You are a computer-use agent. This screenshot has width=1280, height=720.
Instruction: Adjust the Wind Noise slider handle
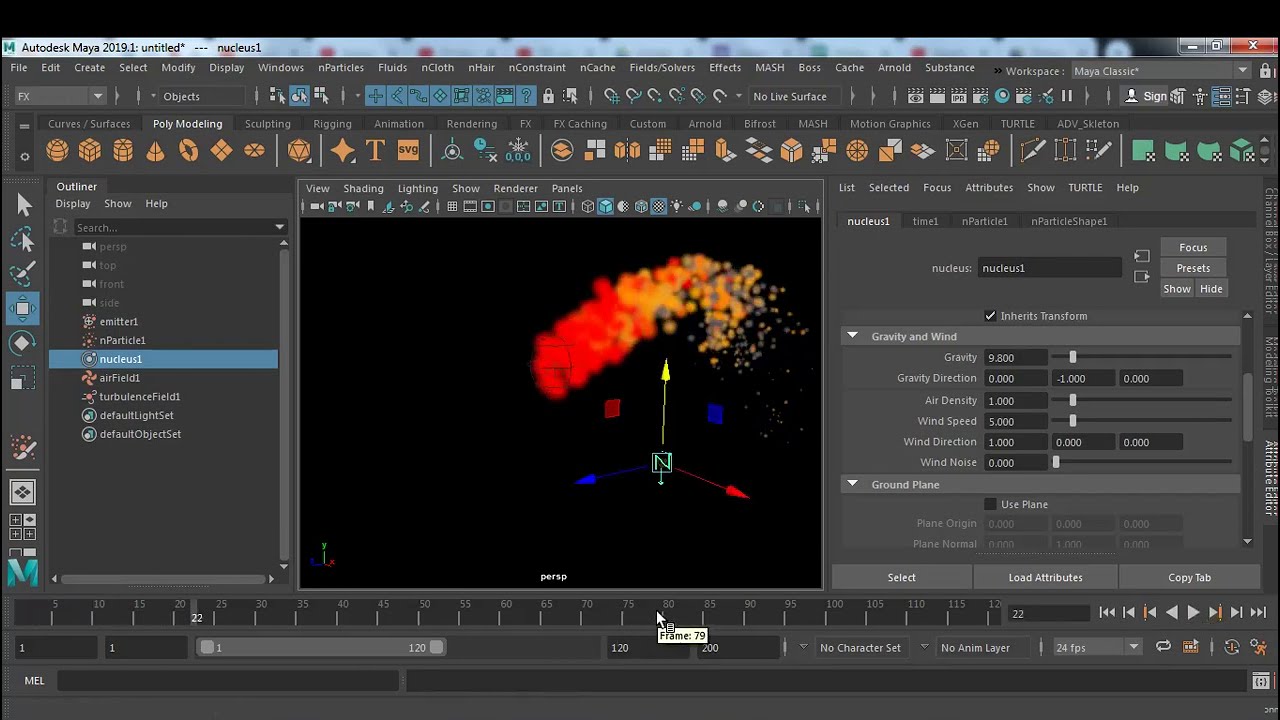click(x=1056, y=462)
